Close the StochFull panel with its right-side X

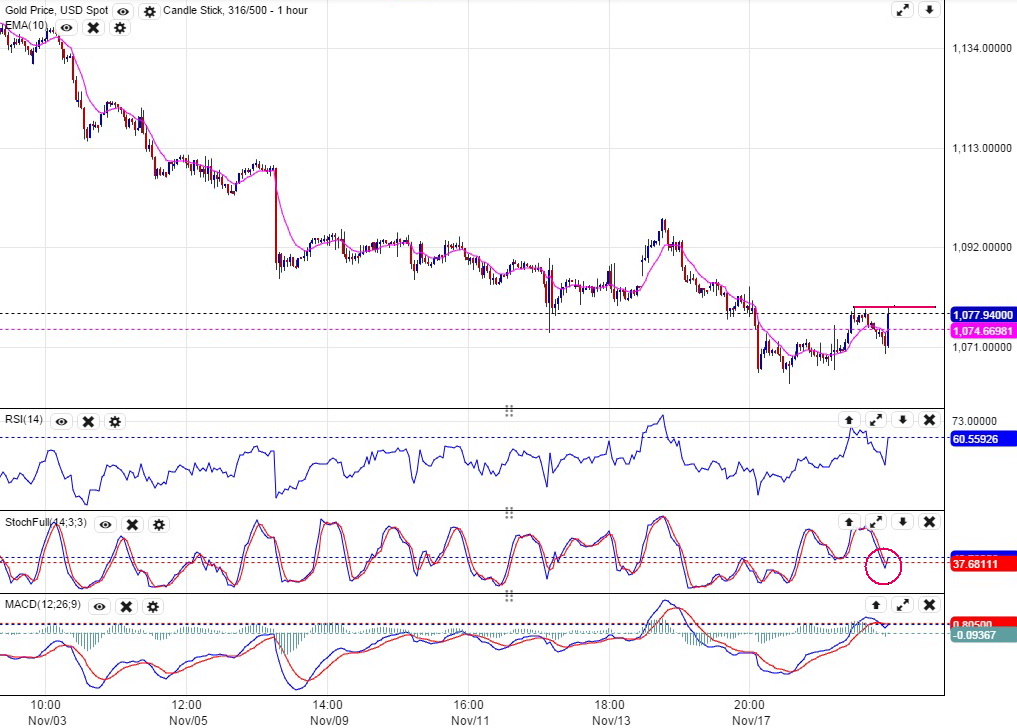point(929,522)
